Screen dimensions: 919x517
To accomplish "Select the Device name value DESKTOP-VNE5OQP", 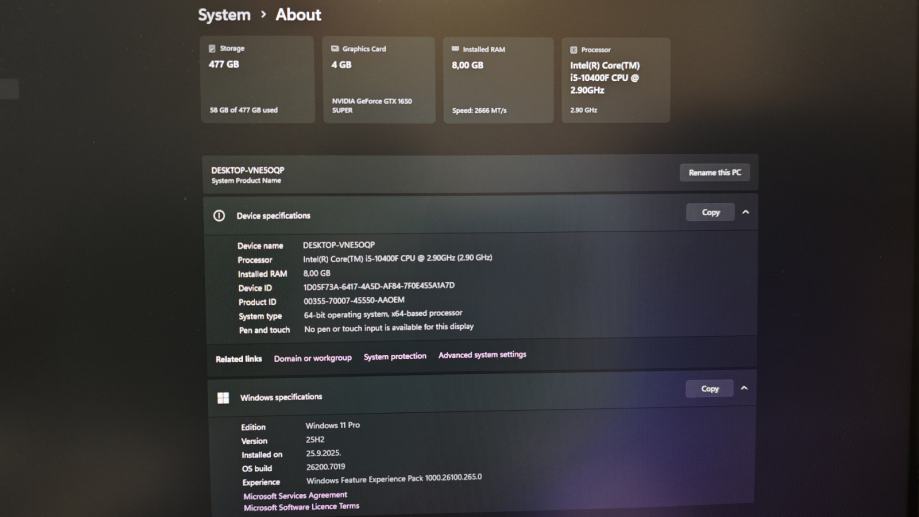I will [339, 245].
